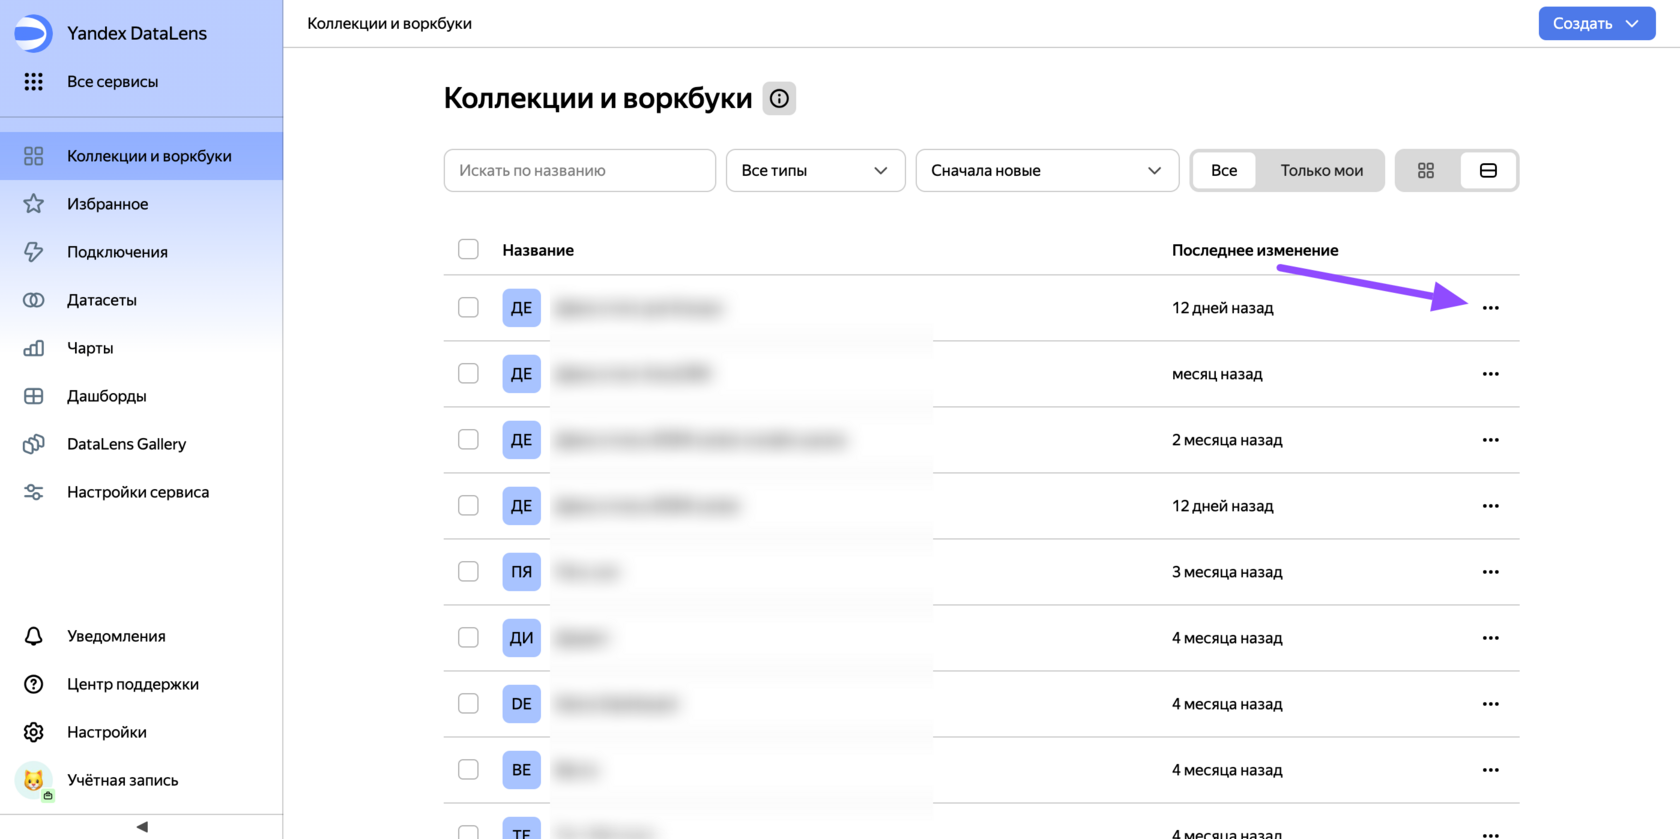Click the Название column header
The height and width of the screenshot is (839, 1680).
(538, 250)
